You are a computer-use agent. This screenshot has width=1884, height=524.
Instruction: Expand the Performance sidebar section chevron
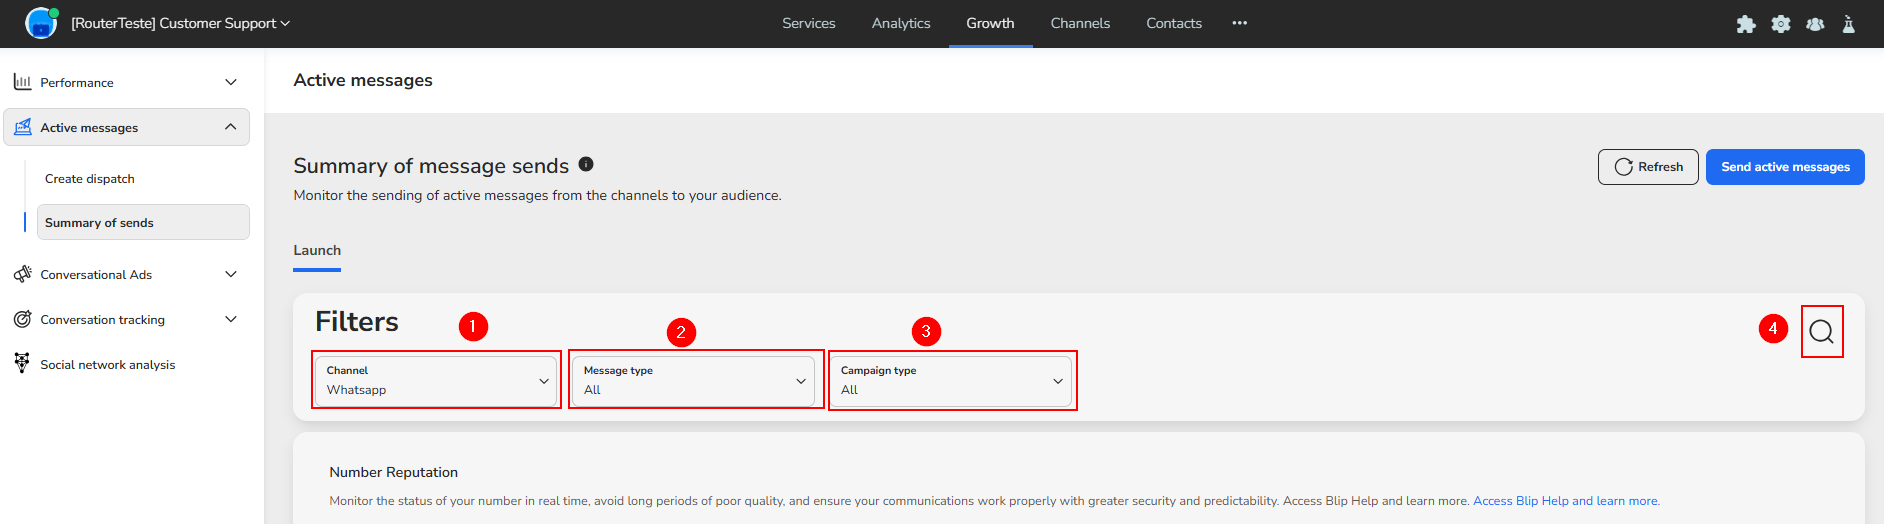(x=231, y=82)
